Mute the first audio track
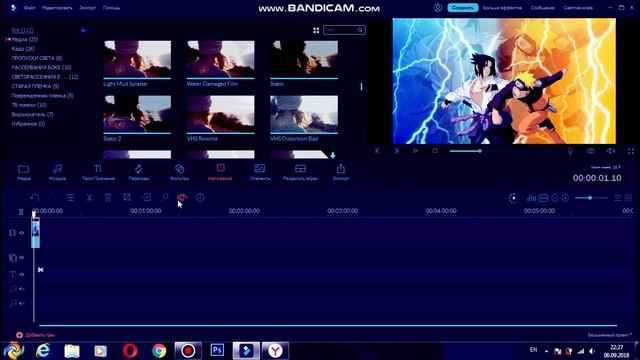Screen dimensions: 640x360 click(22, 289)
